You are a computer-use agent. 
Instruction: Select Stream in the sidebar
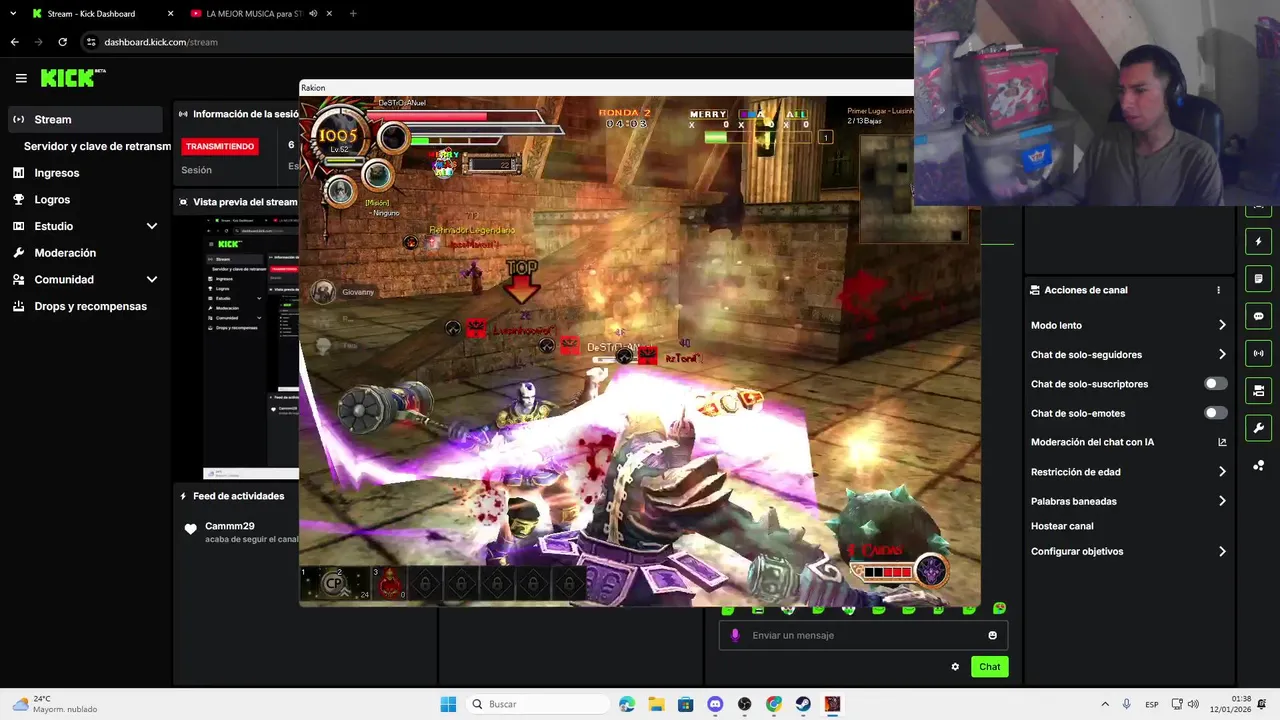[x=85, y=119]
